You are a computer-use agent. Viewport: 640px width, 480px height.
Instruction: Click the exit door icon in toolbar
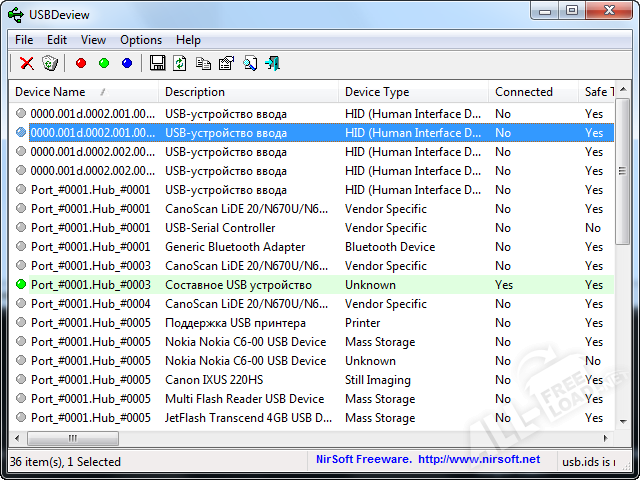[x=272, y=63]
